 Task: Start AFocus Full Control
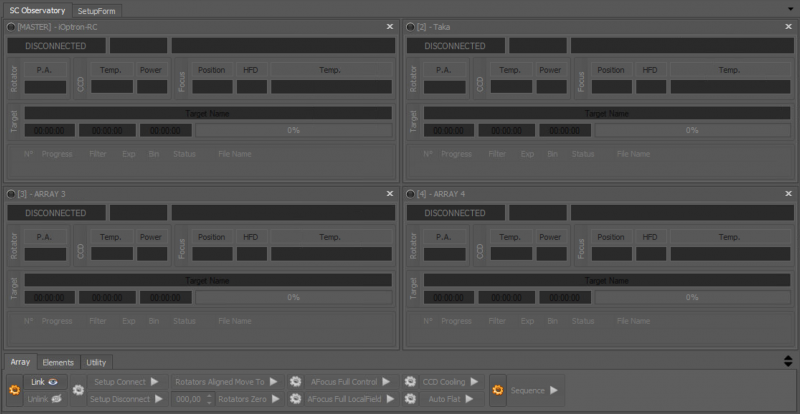(x=351, y=382)
